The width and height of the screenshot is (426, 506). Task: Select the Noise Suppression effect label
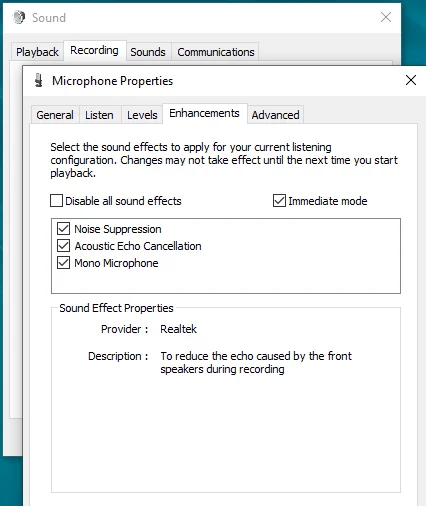point(118,229)
